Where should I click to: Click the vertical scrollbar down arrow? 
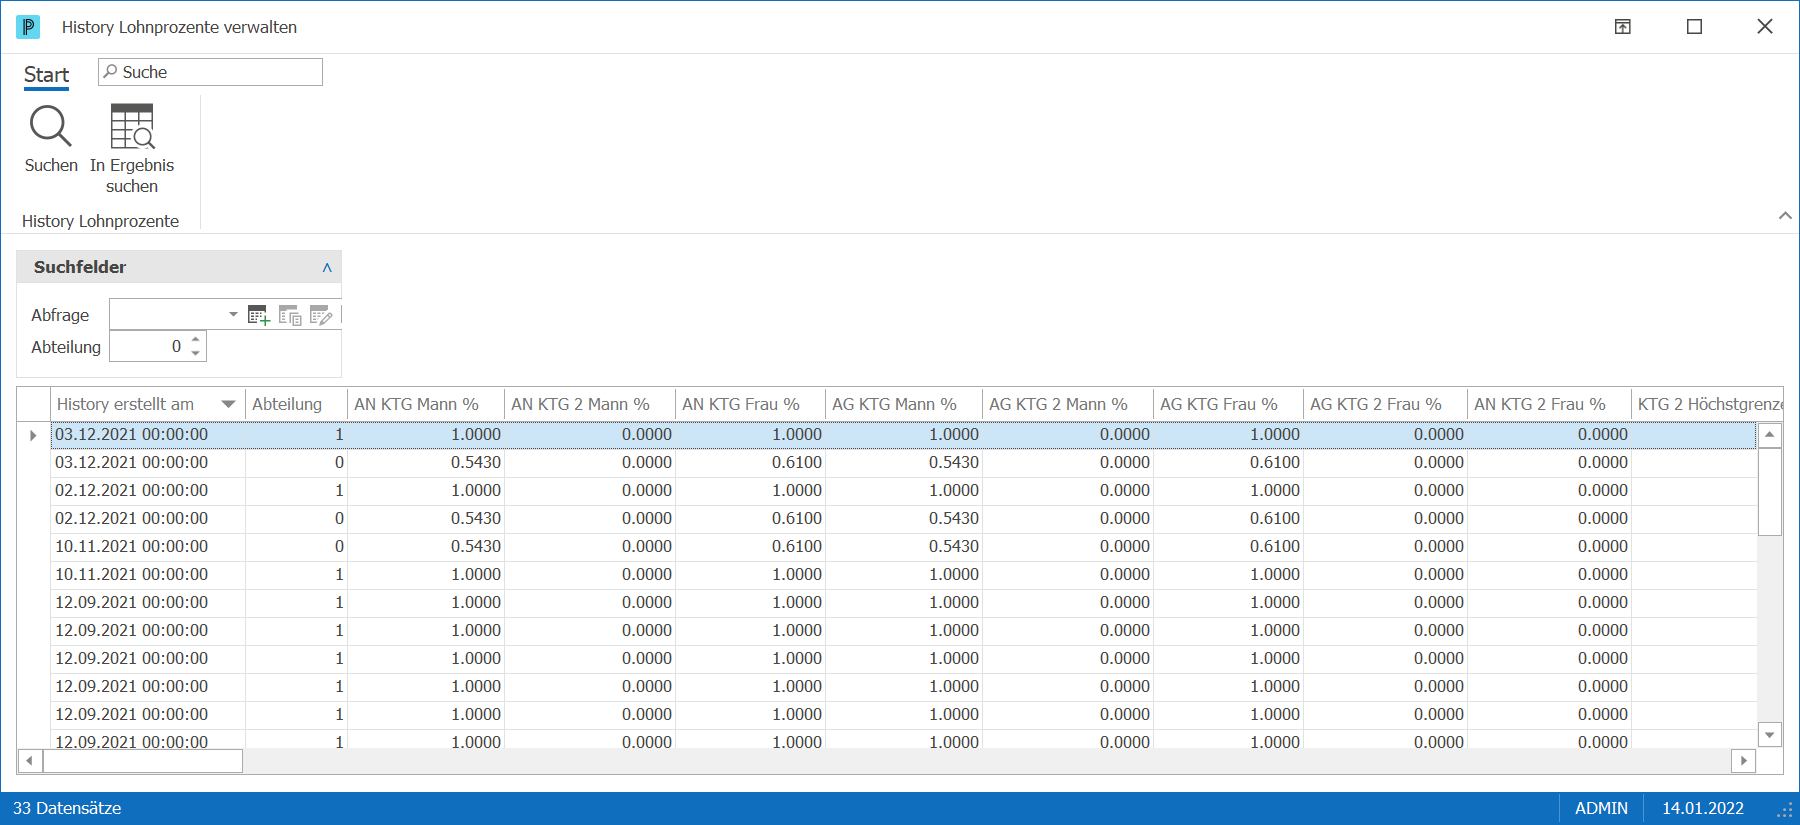pyautogui.click(x=1770, y=734)
